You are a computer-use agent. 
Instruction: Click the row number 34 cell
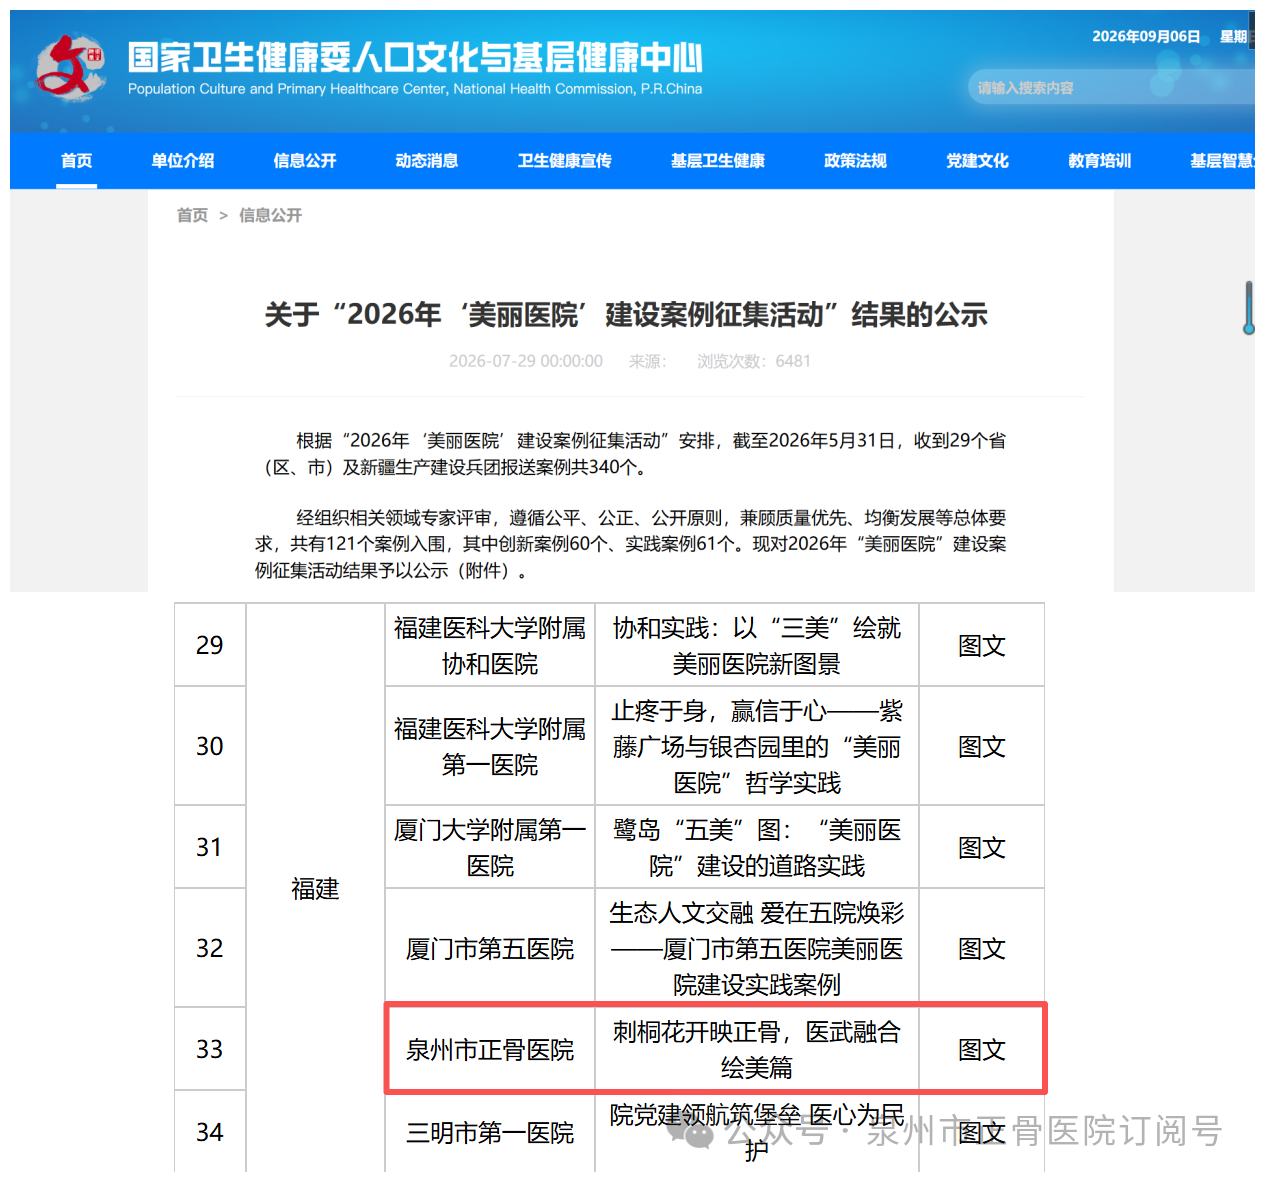tap(210, 1132)
